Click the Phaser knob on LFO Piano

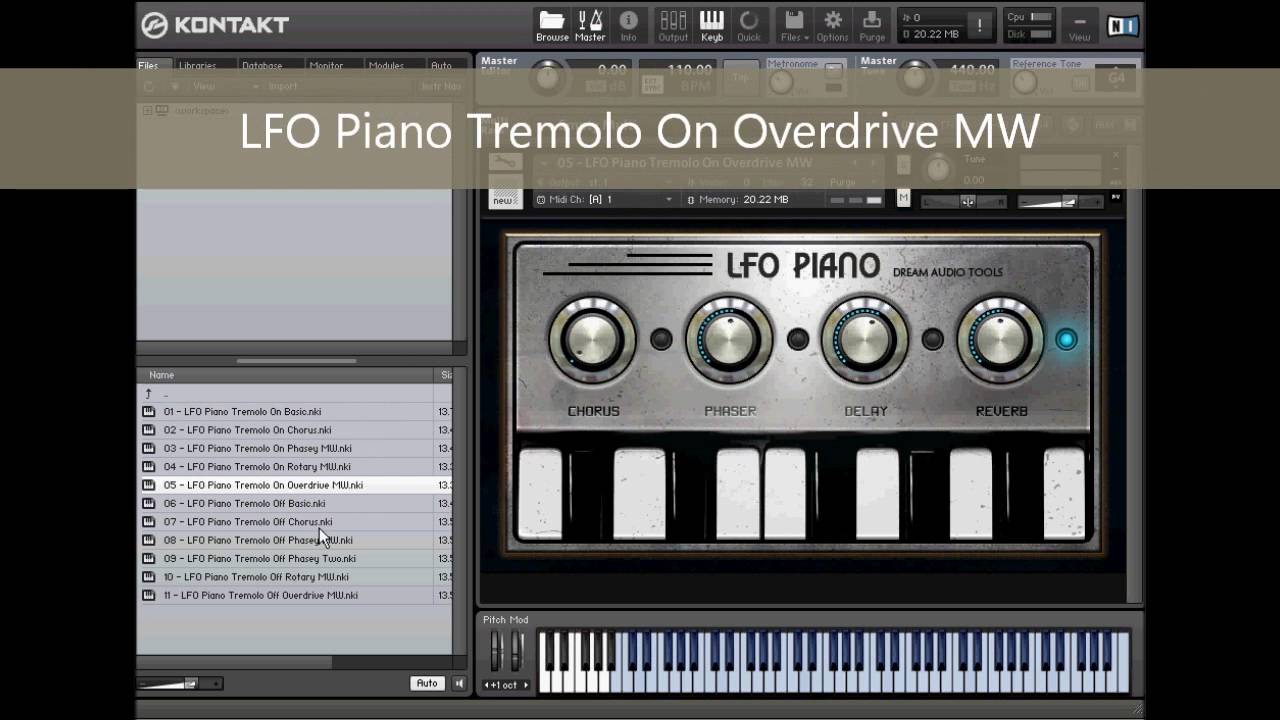coord(729,340)
